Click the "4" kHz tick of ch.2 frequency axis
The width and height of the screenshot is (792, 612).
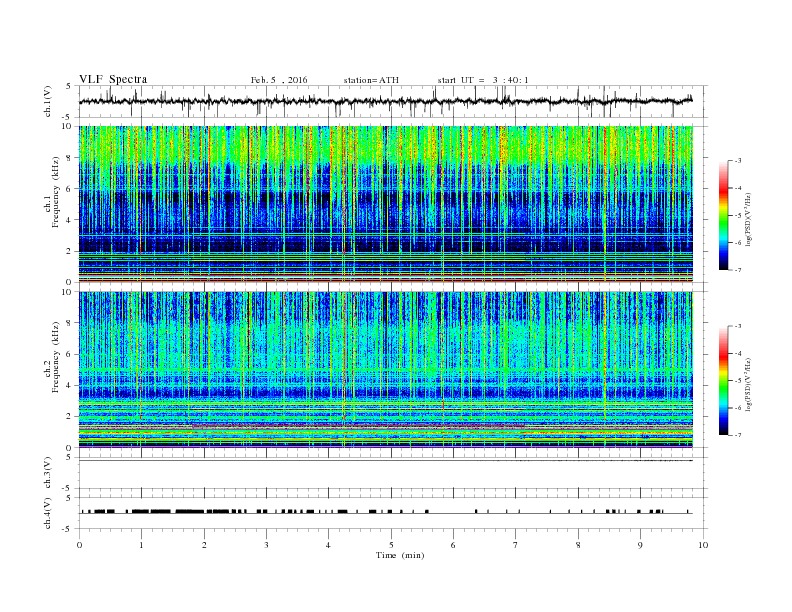(69, 386)
